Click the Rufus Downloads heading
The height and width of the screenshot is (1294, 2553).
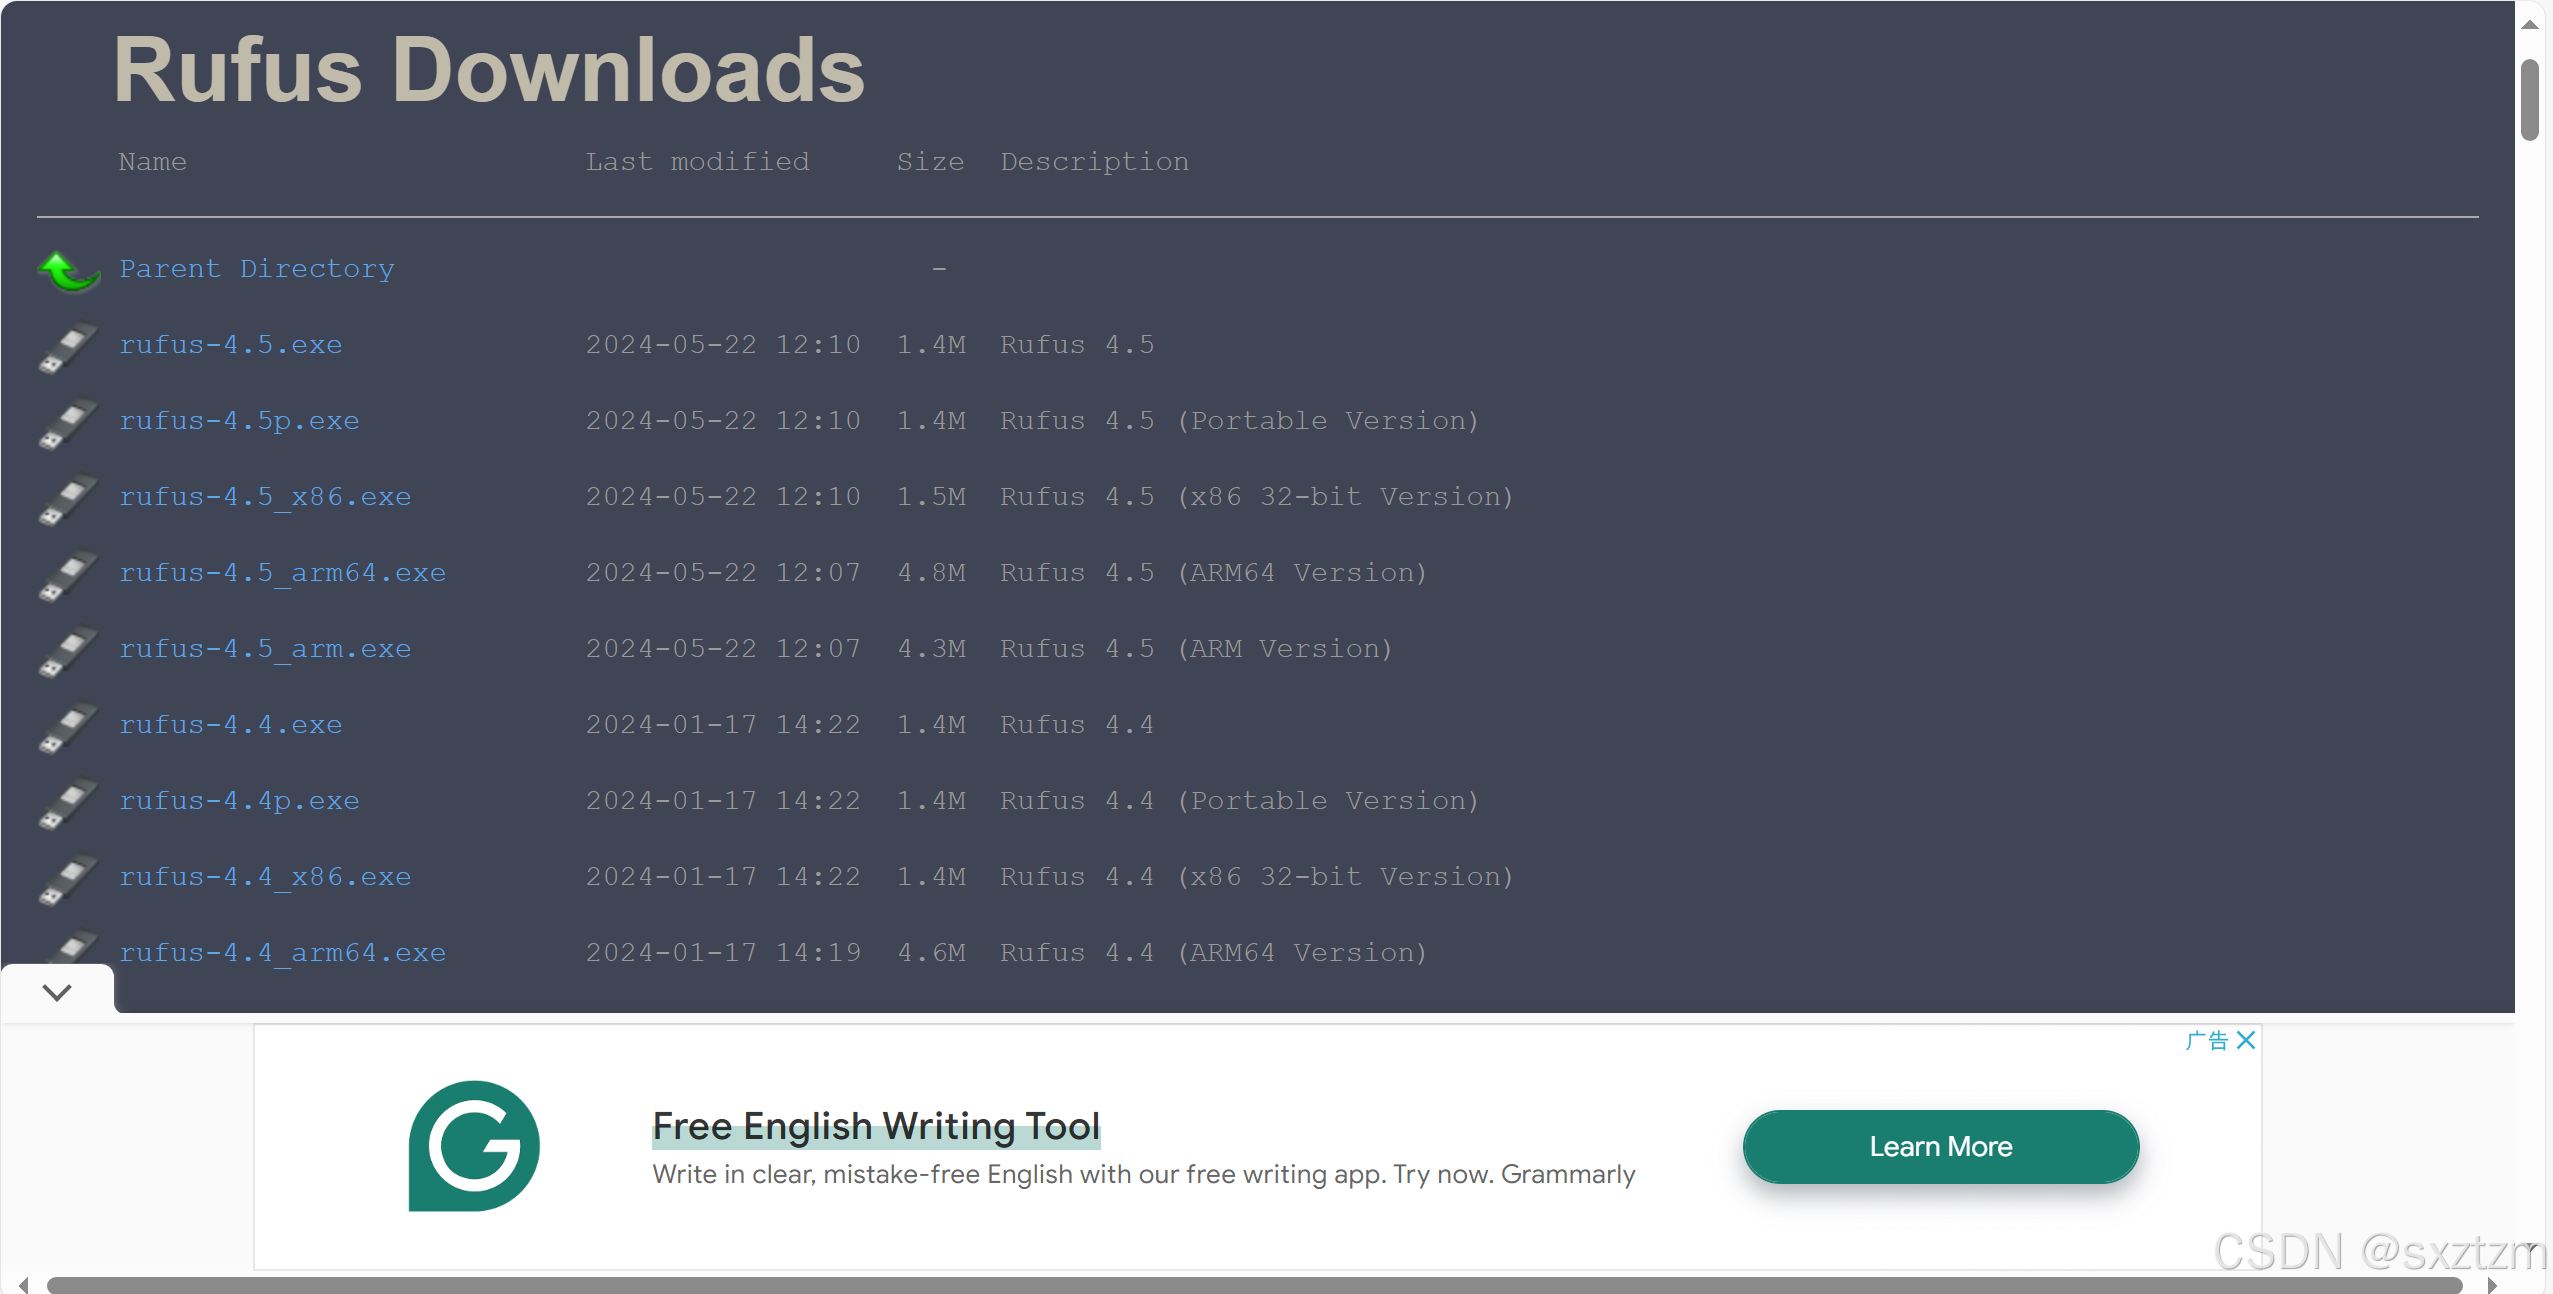(x=489, y=70)
